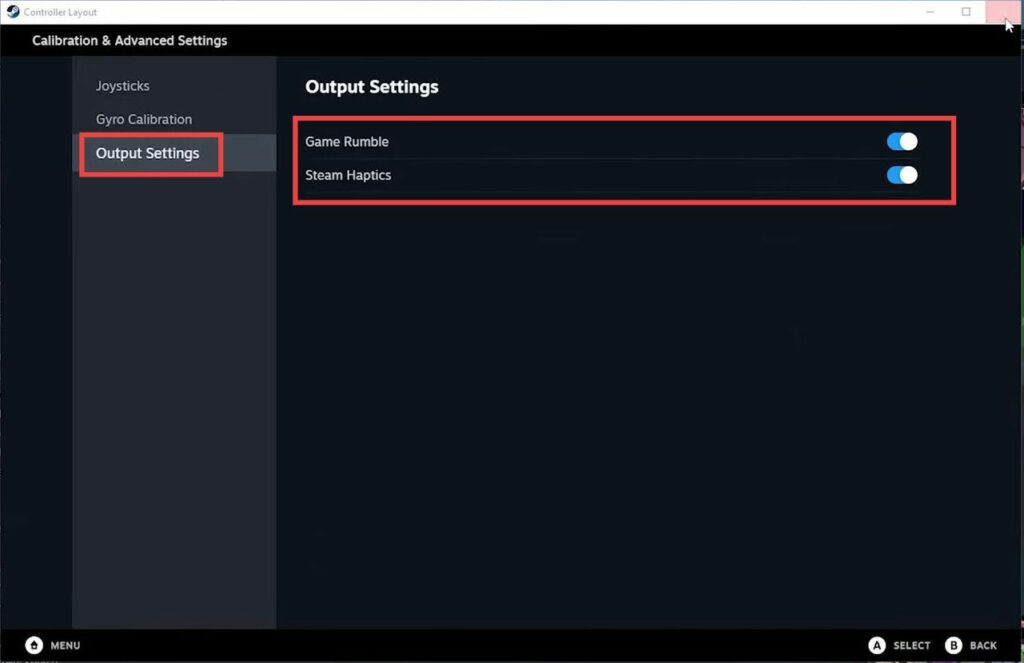
Task: Maximize the Controller Layout window
Action: pyautogui.click(x=966, y=12)
